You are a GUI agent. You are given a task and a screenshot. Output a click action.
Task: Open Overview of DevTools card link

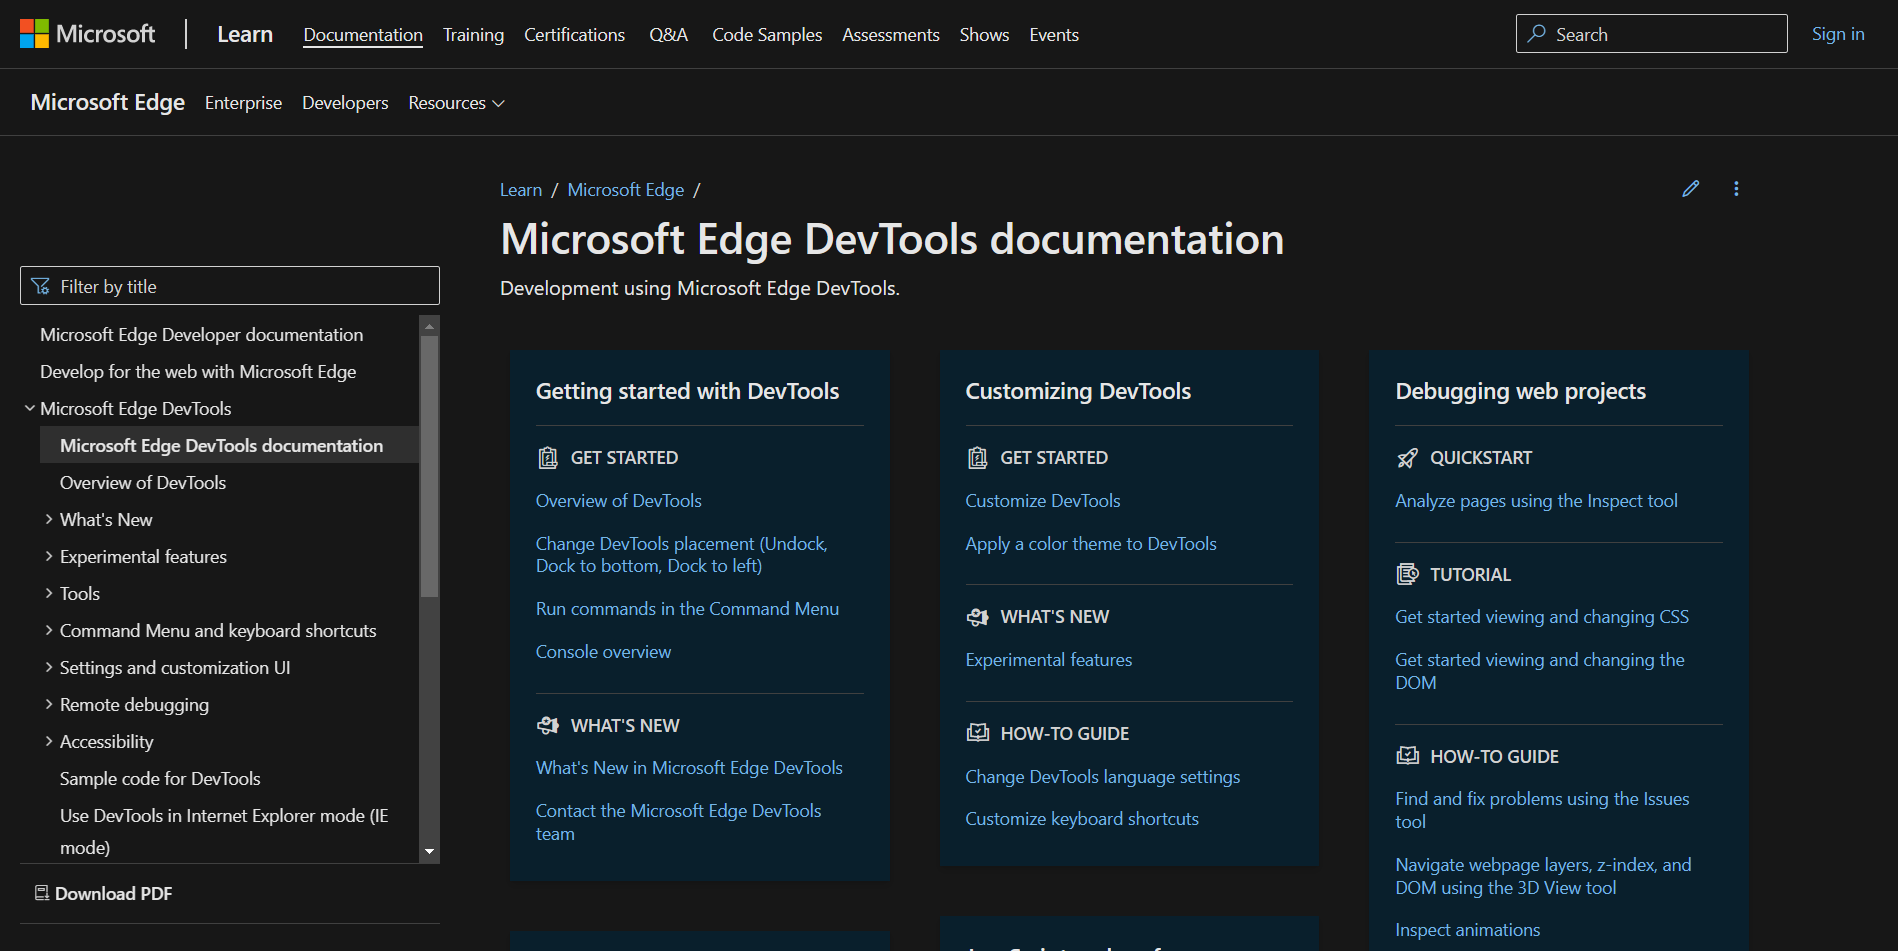click(619, 501)
